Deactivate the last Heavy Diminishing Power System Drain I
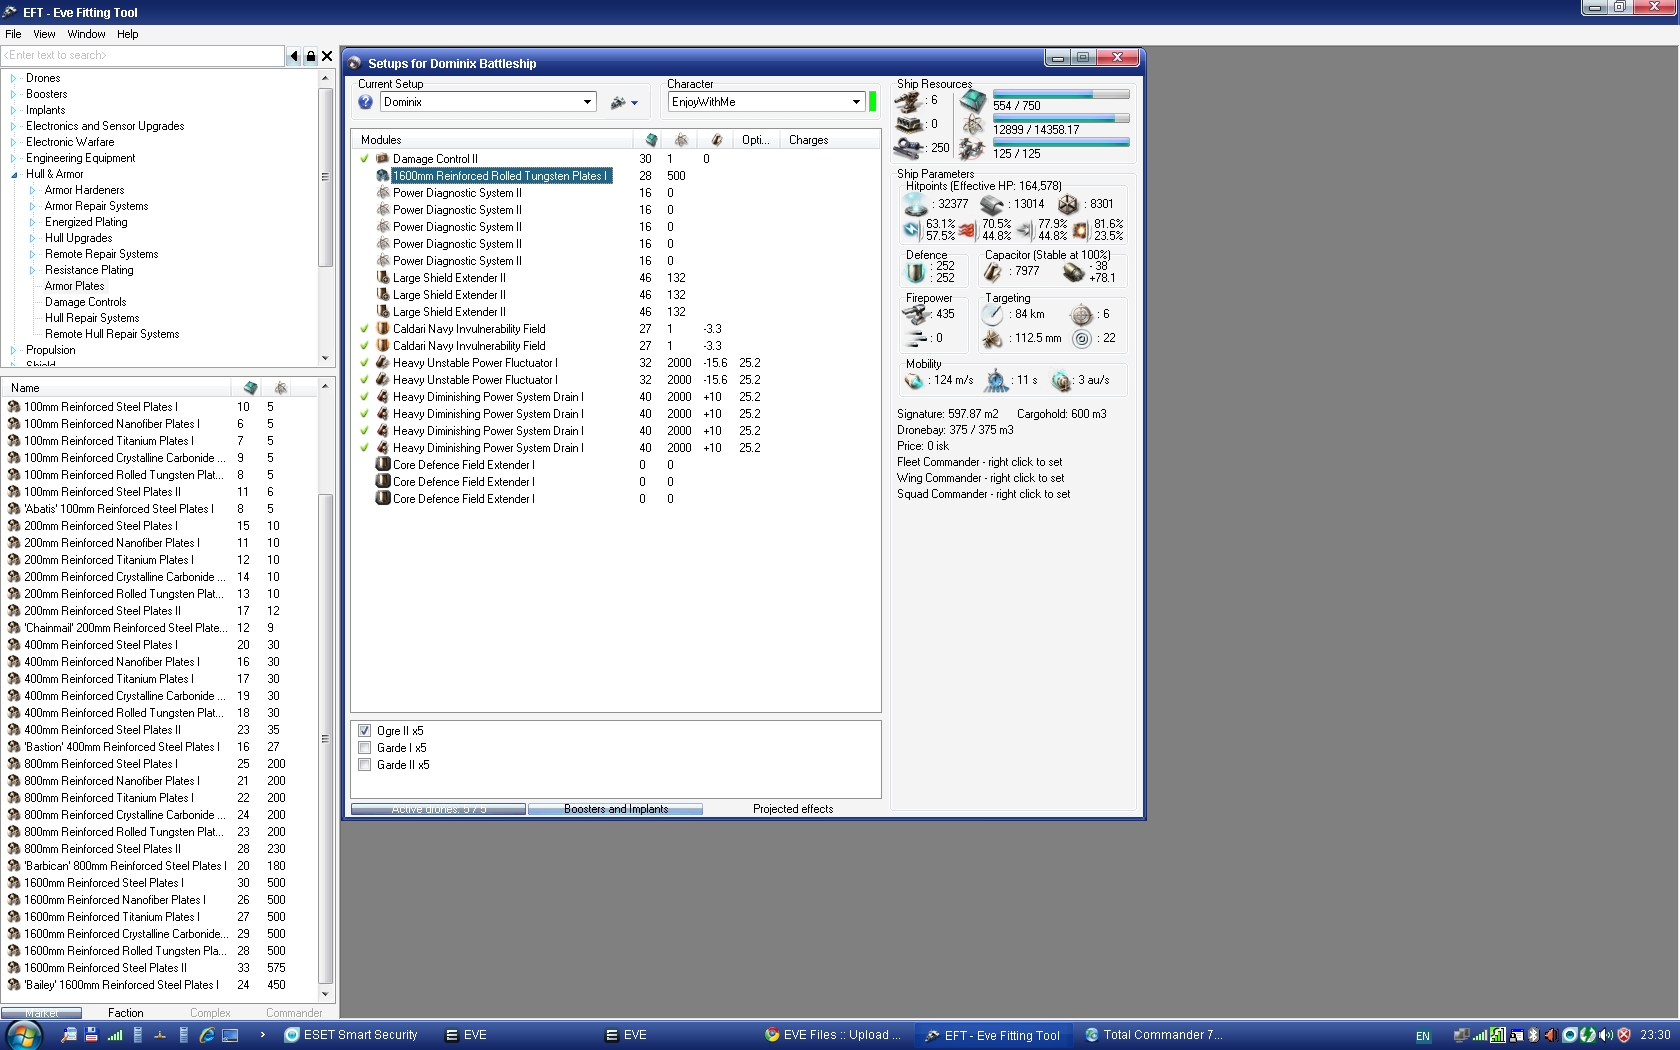Image resolution: width=1680 pixels, height=1050 pixels. [365, 448]
